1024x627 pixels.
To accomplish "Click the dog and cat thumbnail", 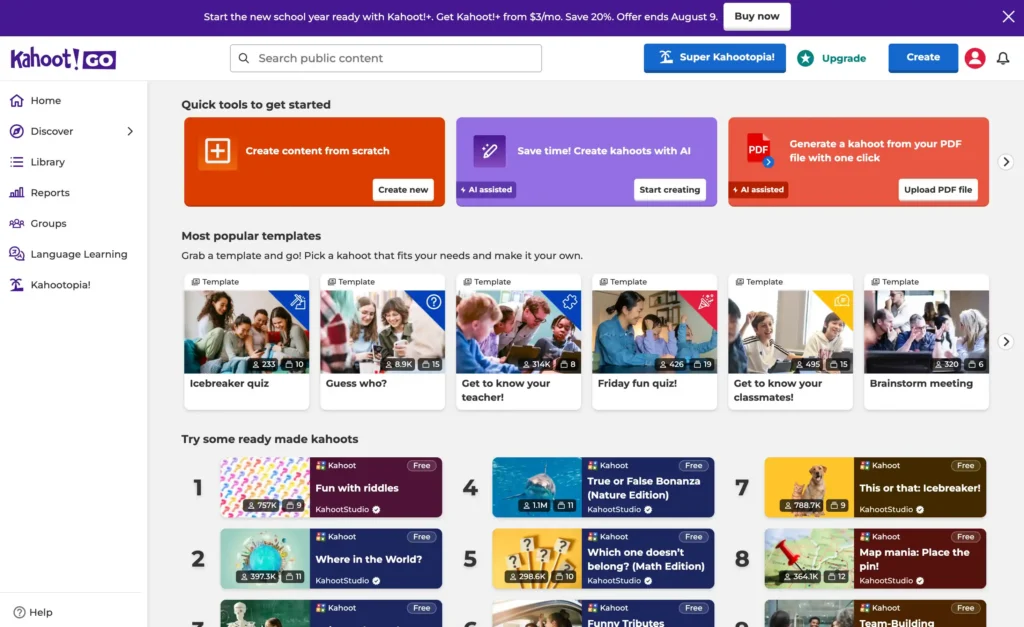I will pos(809,487).
